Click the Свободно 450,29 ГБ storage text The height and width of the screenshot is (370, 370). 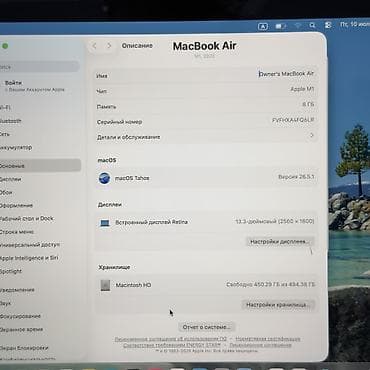[271, 285]
